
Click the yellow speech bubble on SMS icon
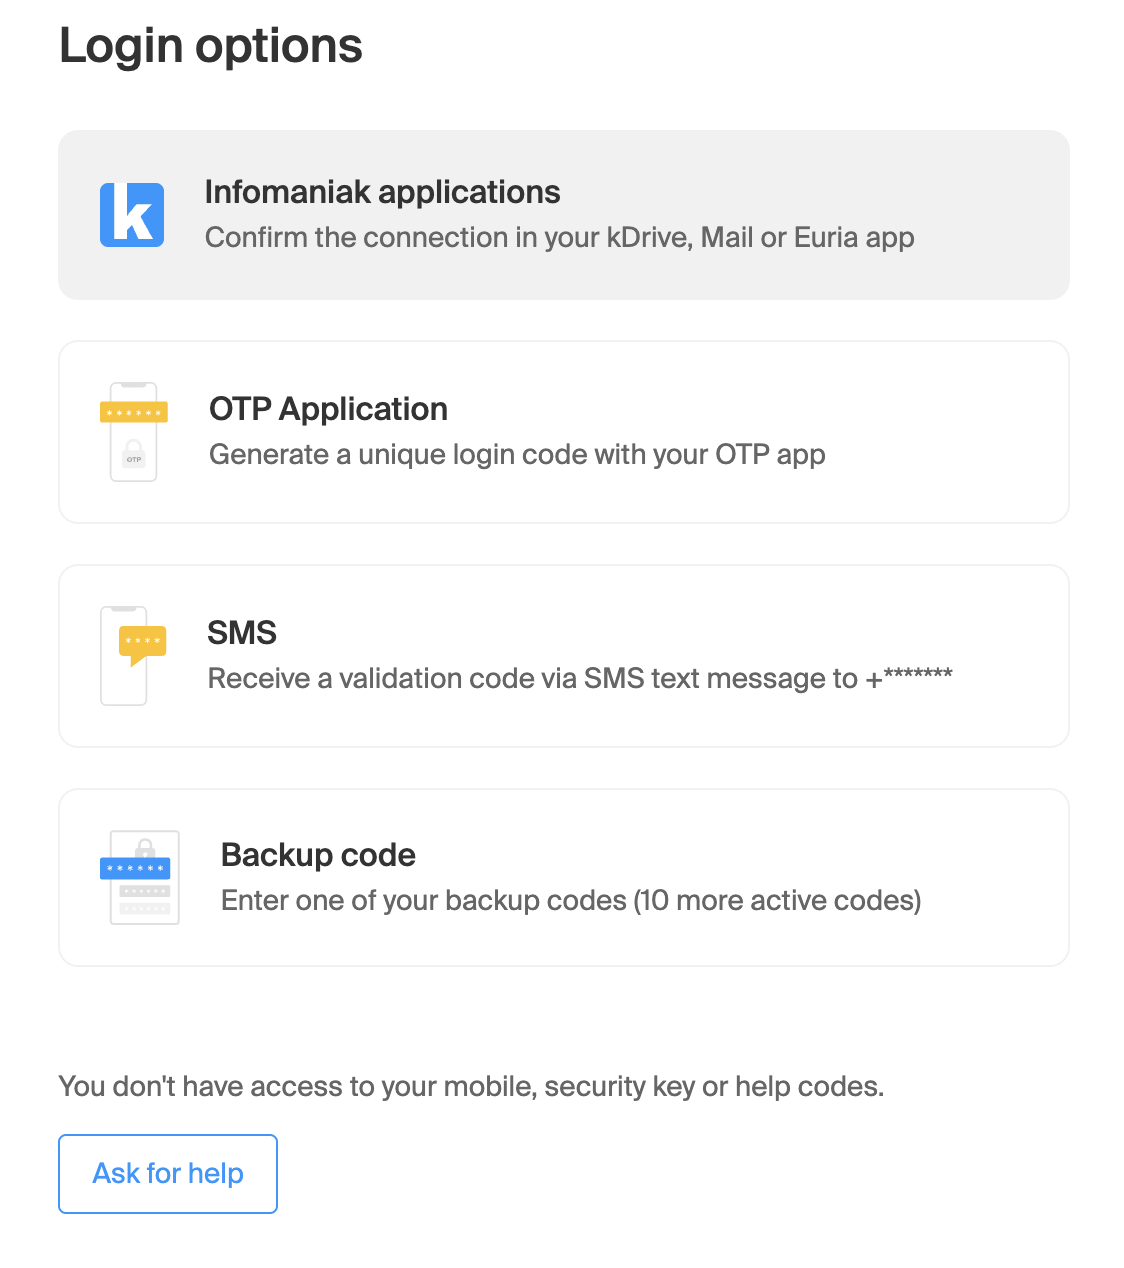click(143, 645)
